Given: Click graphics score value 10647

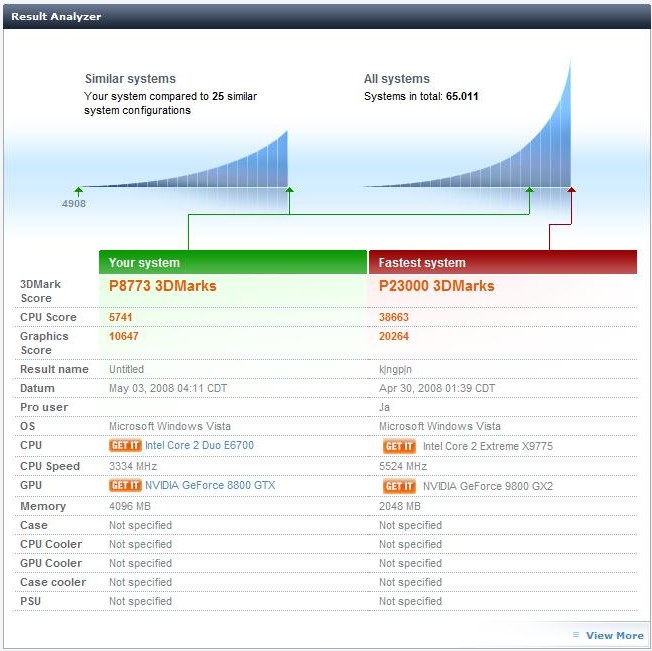Looking at the screenshot, I should pos(123,336).
